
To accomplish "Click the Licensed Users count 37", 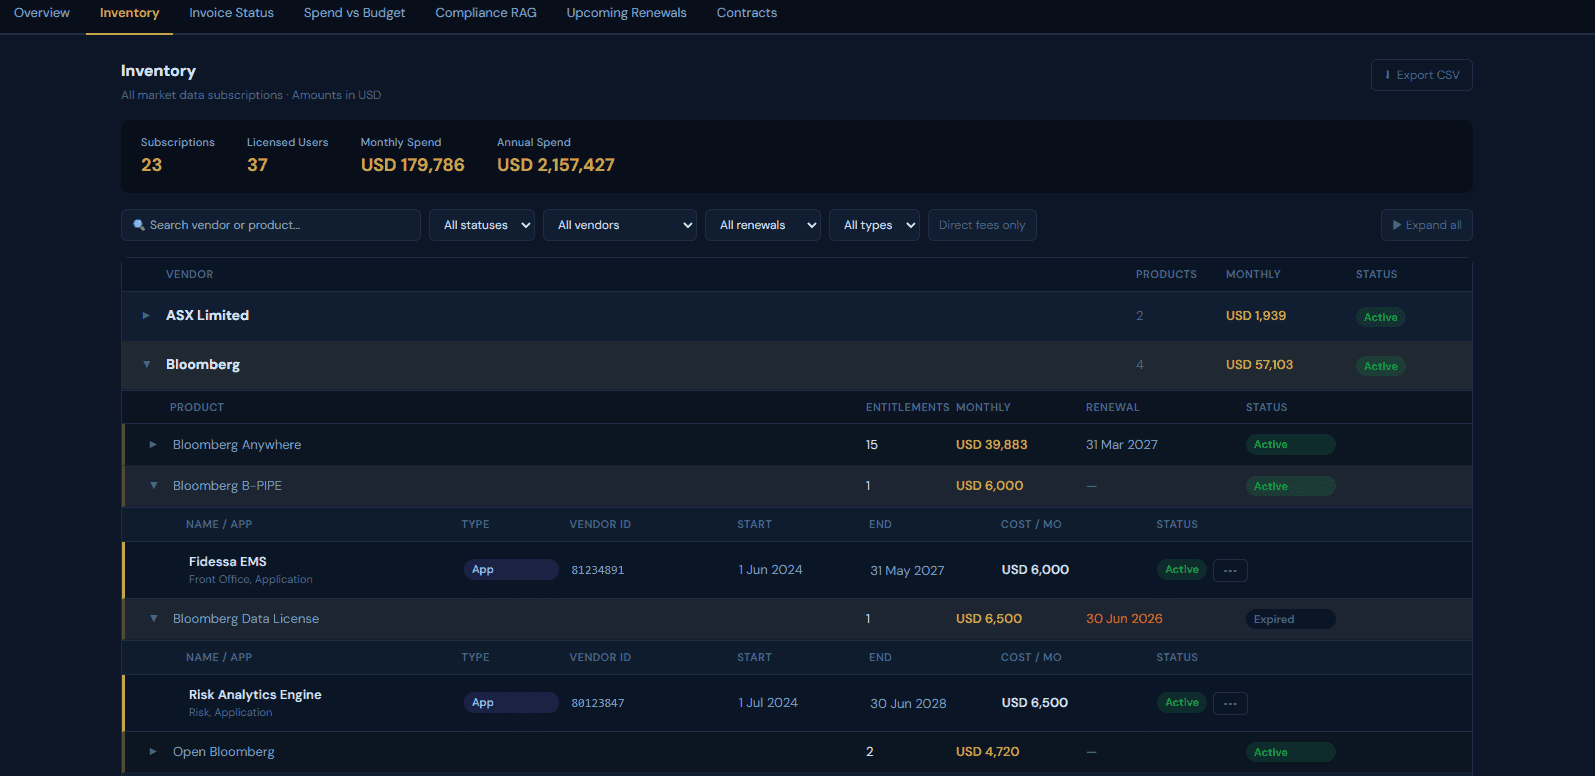I will (x=257, y=165).
